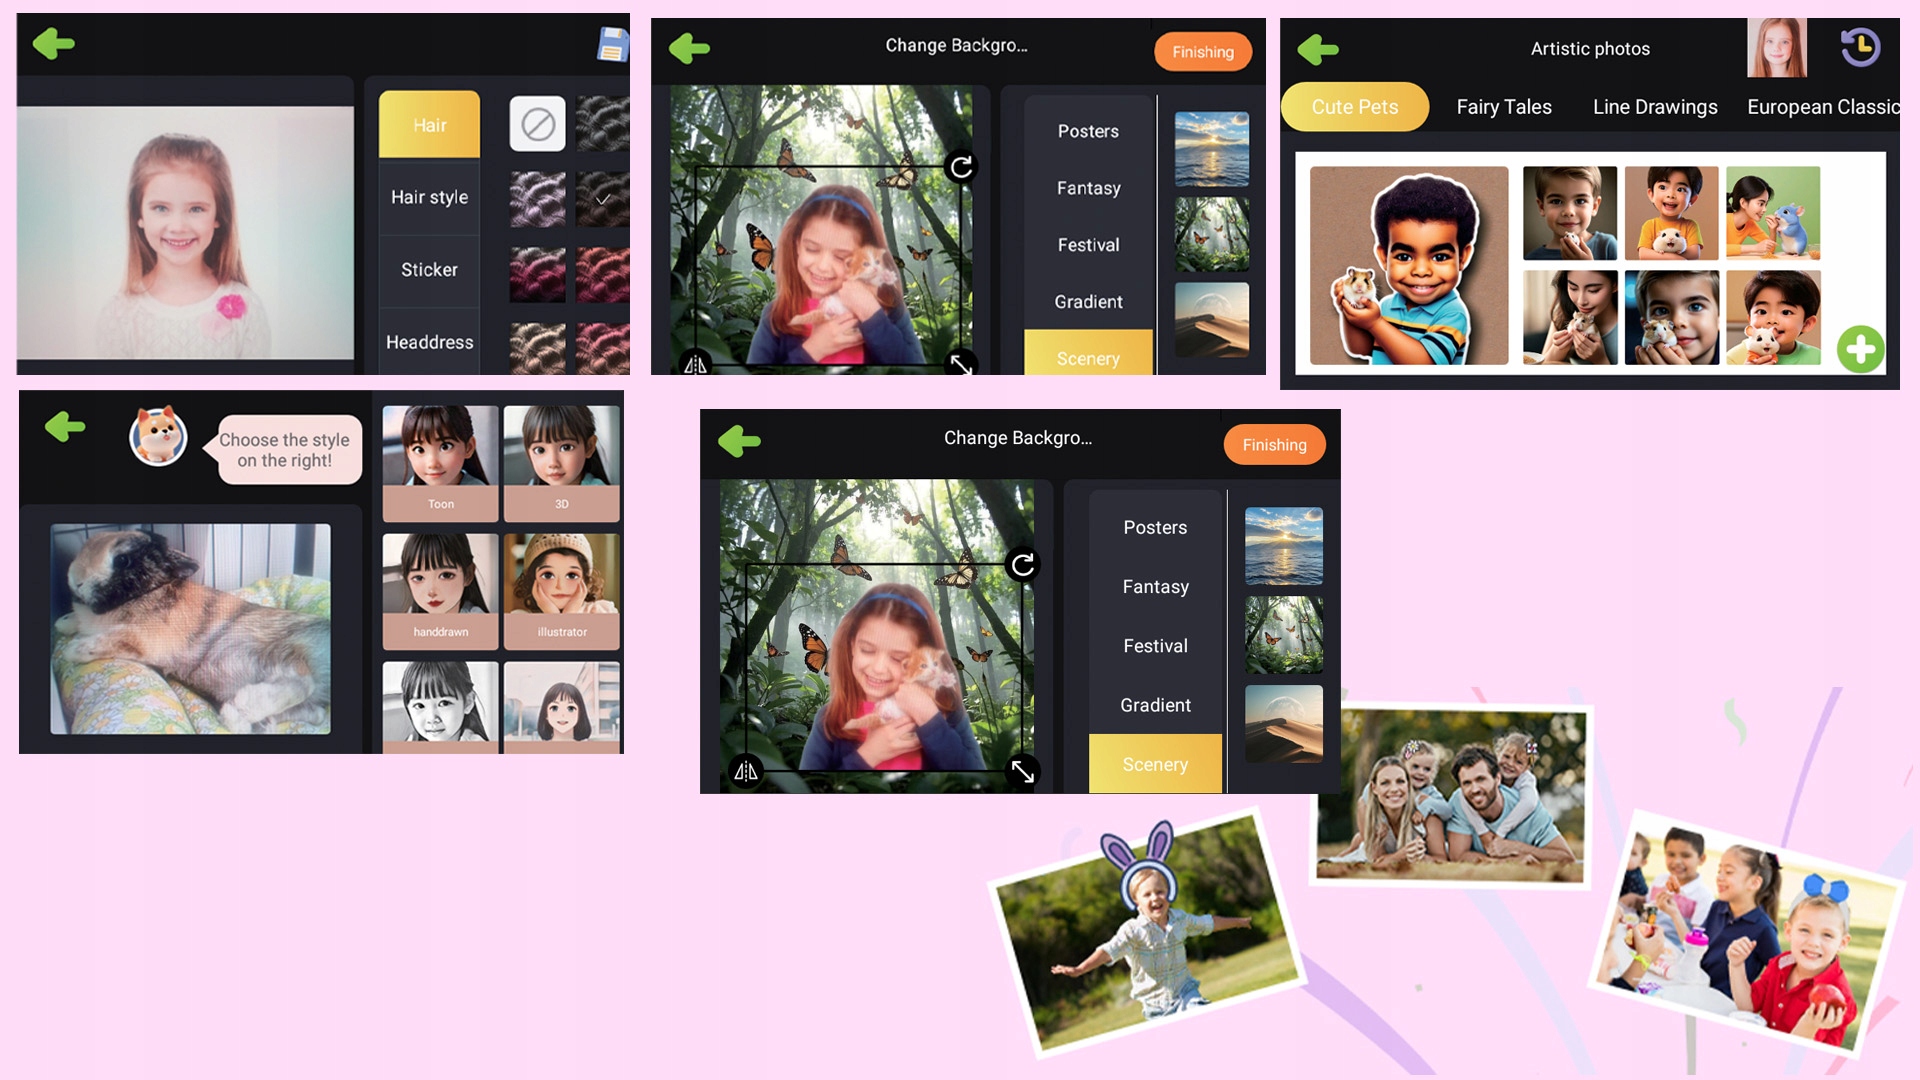
Task: Pick the magenta pink hair color swatch
Action: point(537,274)
